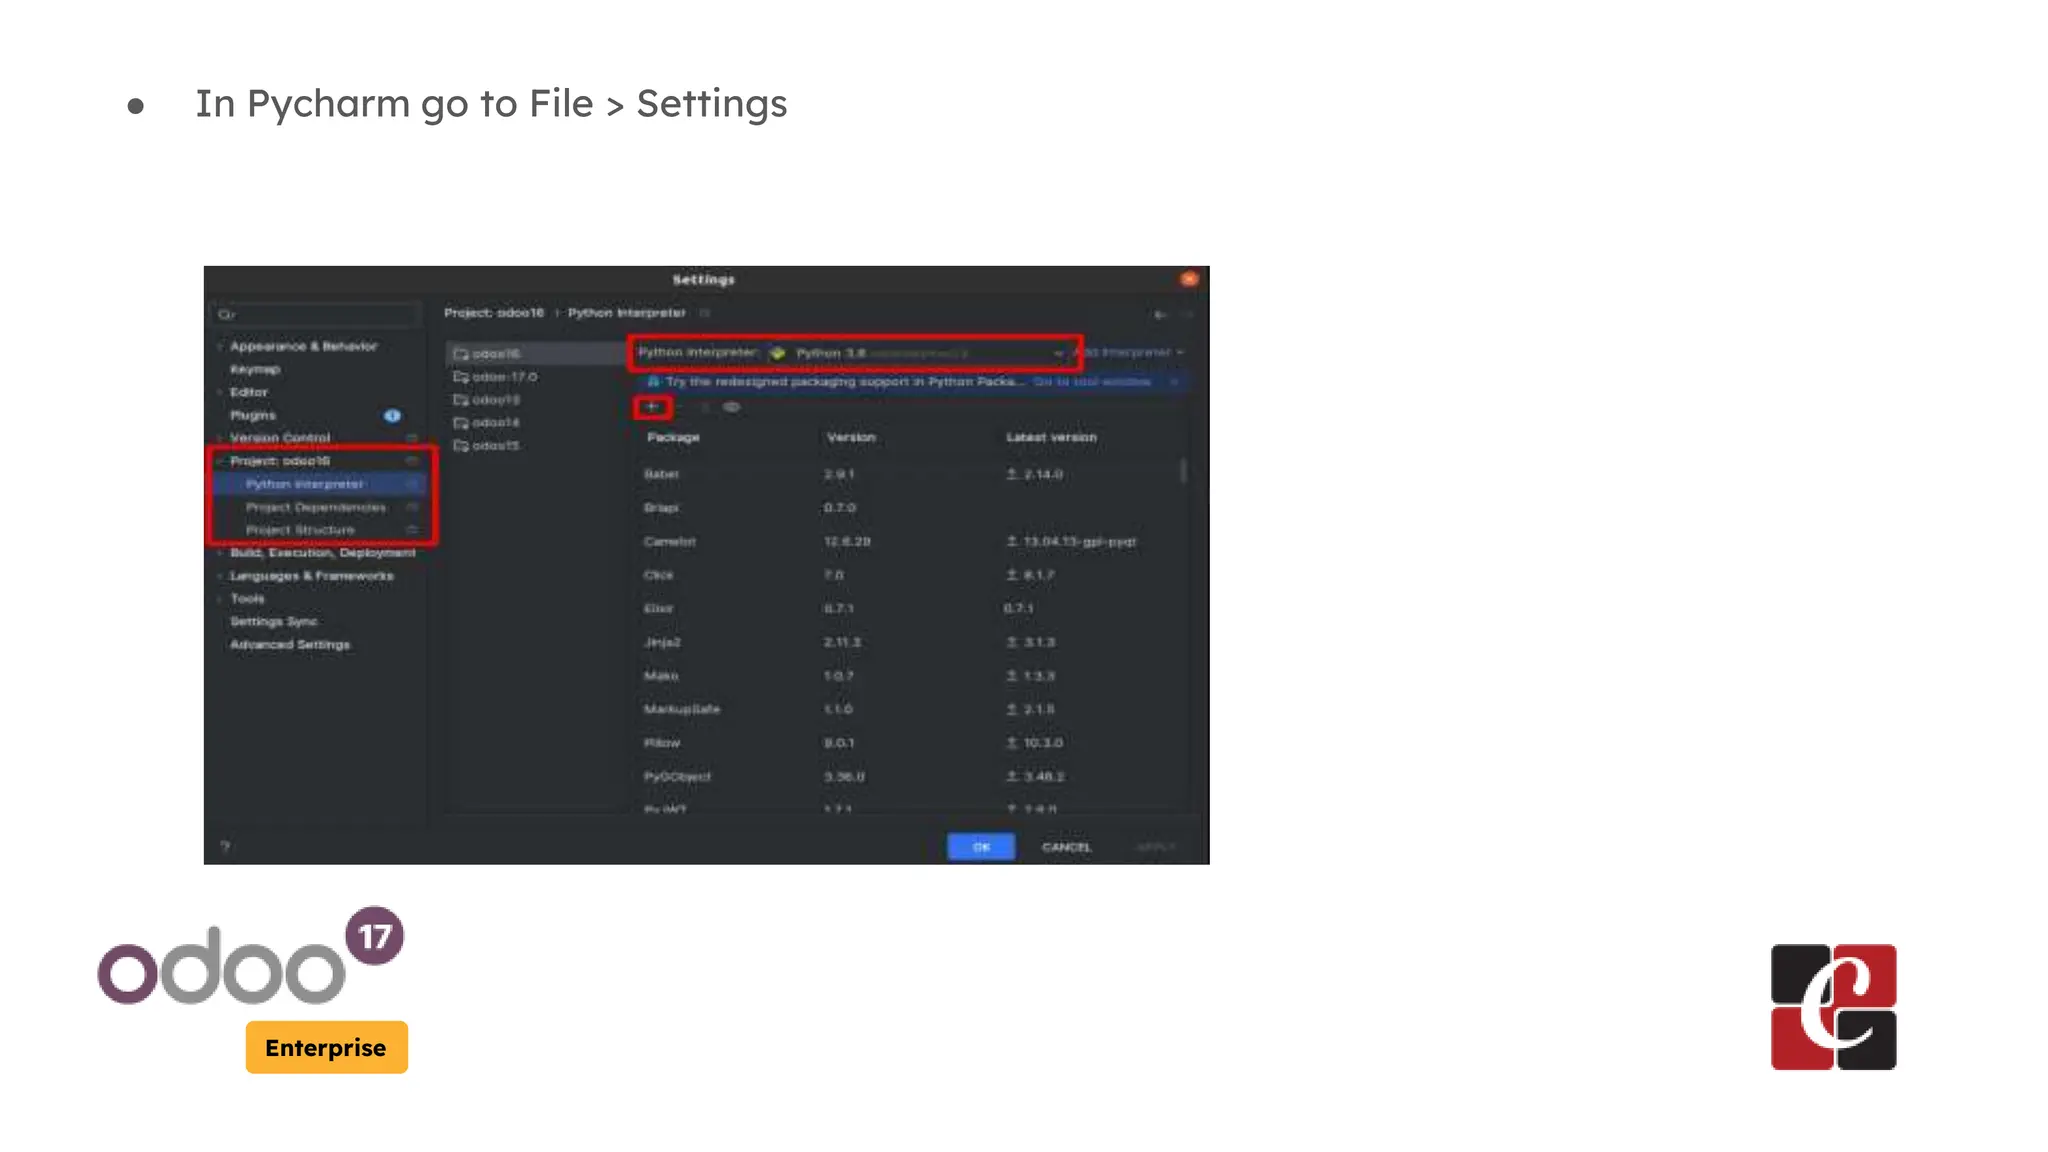2048x1152 pixels.
Task: Close the Settings dialog with the orange button
Action: (1189, 279)
